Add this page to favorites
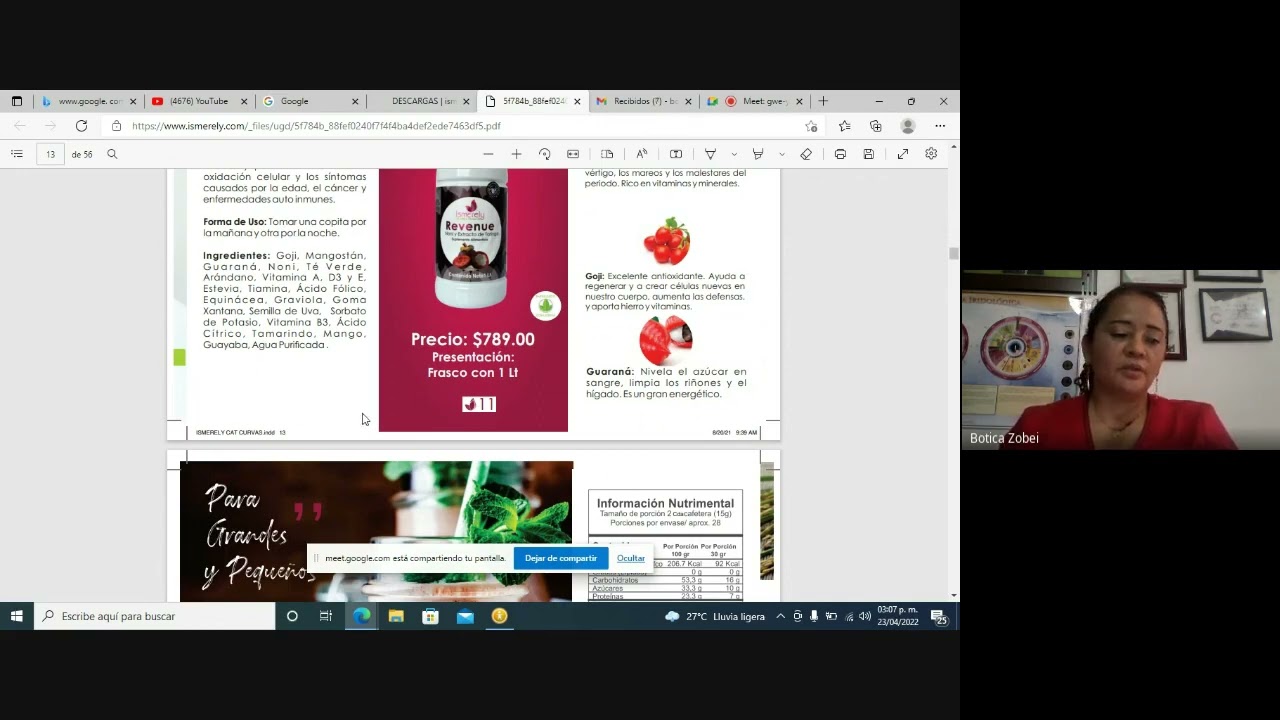Screen dimensions: 1280x720 click(811, 126)
